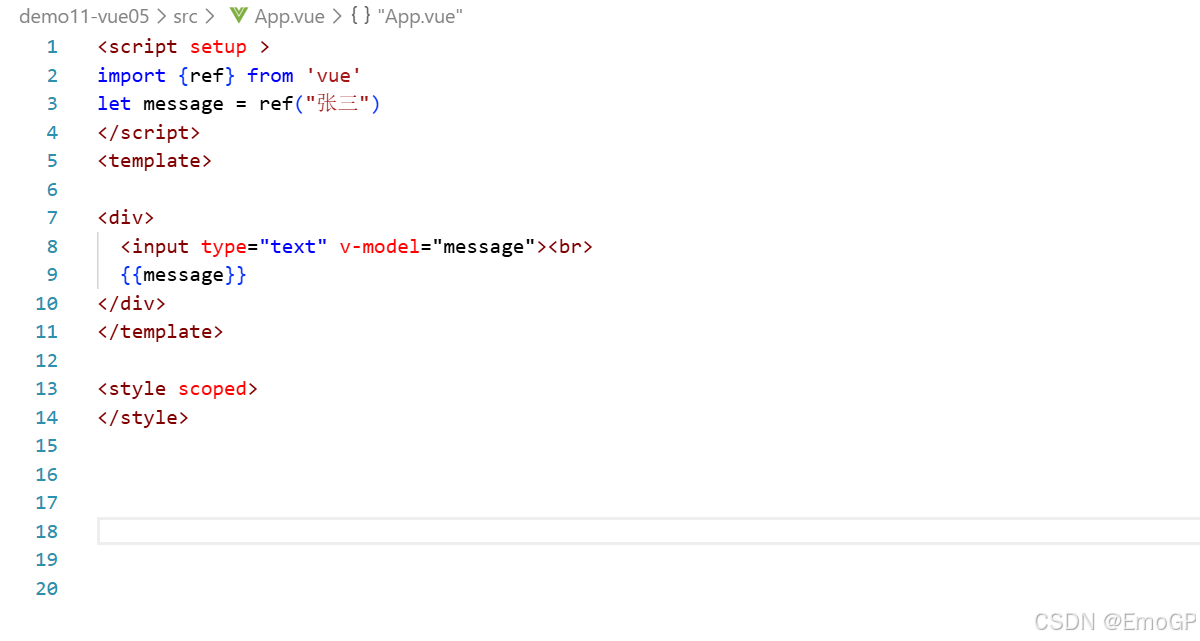The image size is (1200, 641).
Task: Click the let keyword on line 3
Action: pyautogui.click(x=114, y=104)
